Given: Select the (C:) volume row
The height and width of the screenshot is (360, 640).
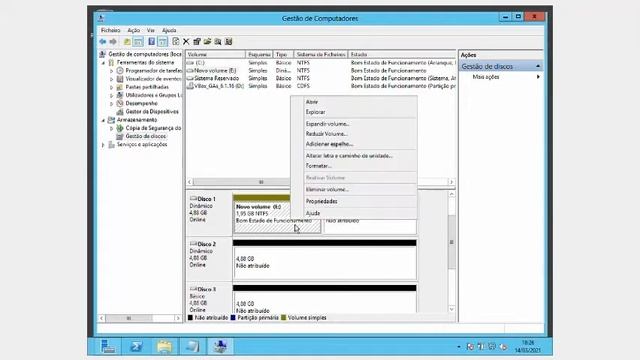Looking at the screenshot, I should pyautogui.click(x=321, y=63).
